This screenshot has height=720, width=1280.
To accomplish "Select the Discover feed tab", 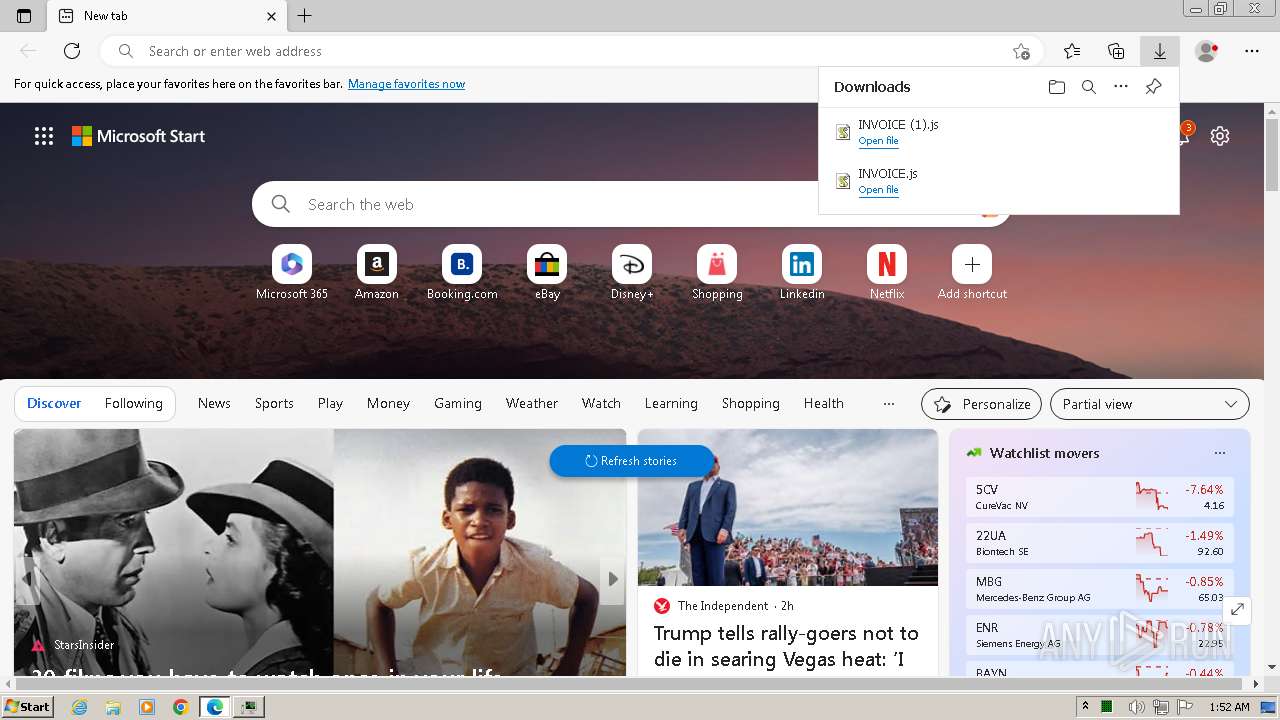I will click(x=54, y=403).
